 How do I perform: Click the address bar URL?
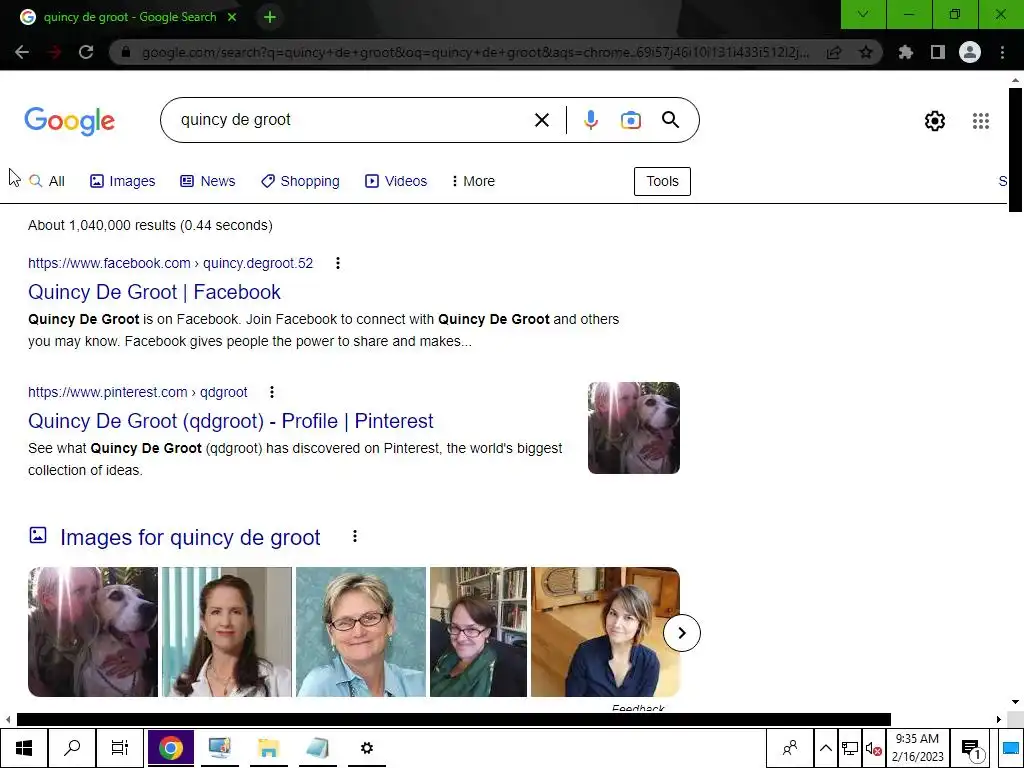click(475, 52)
